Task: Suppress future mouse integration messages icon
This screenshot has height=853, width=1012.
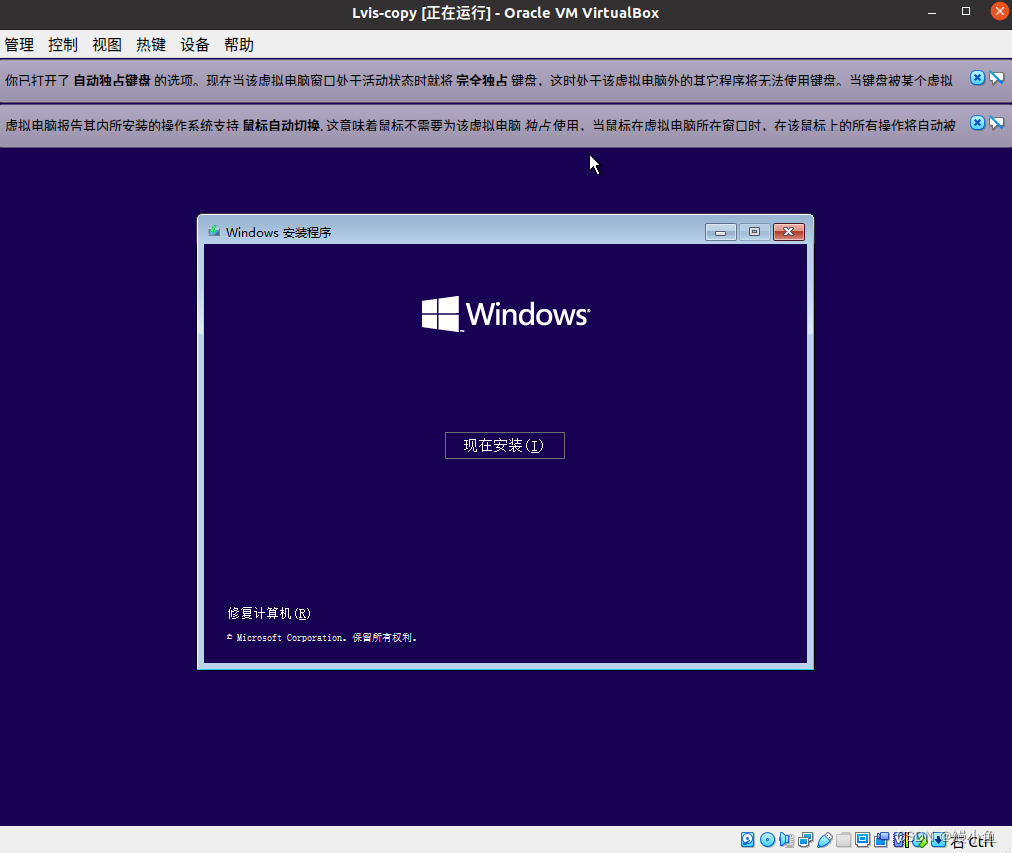Action: 997,123
